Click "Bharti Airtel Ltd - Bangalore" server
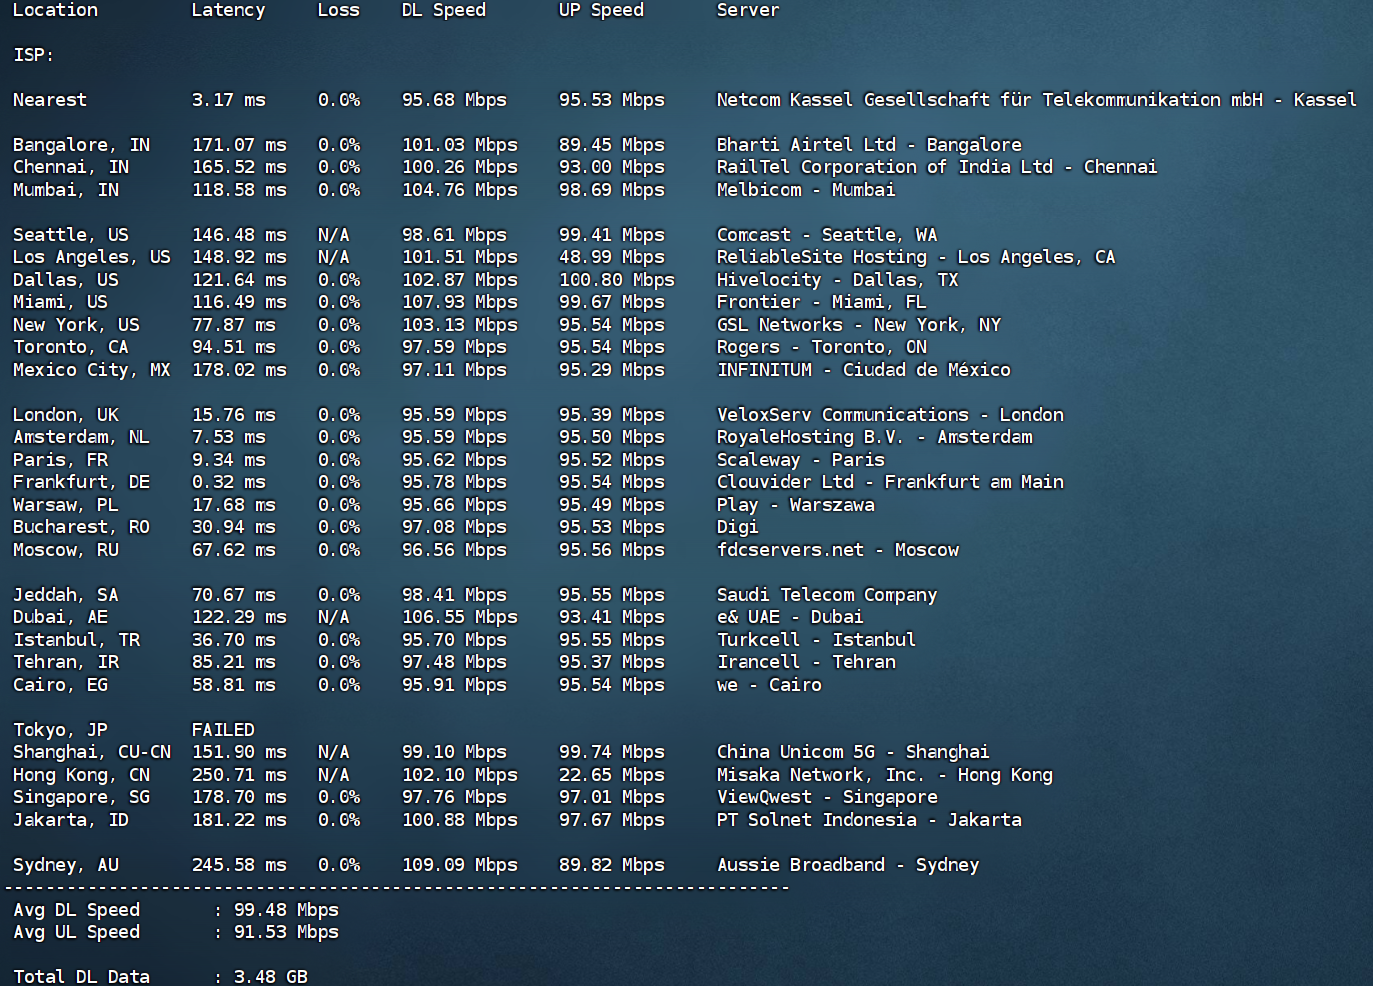The height and width of the screenshot is (986, 1373). pyautogui.click(x=869, y=145)
